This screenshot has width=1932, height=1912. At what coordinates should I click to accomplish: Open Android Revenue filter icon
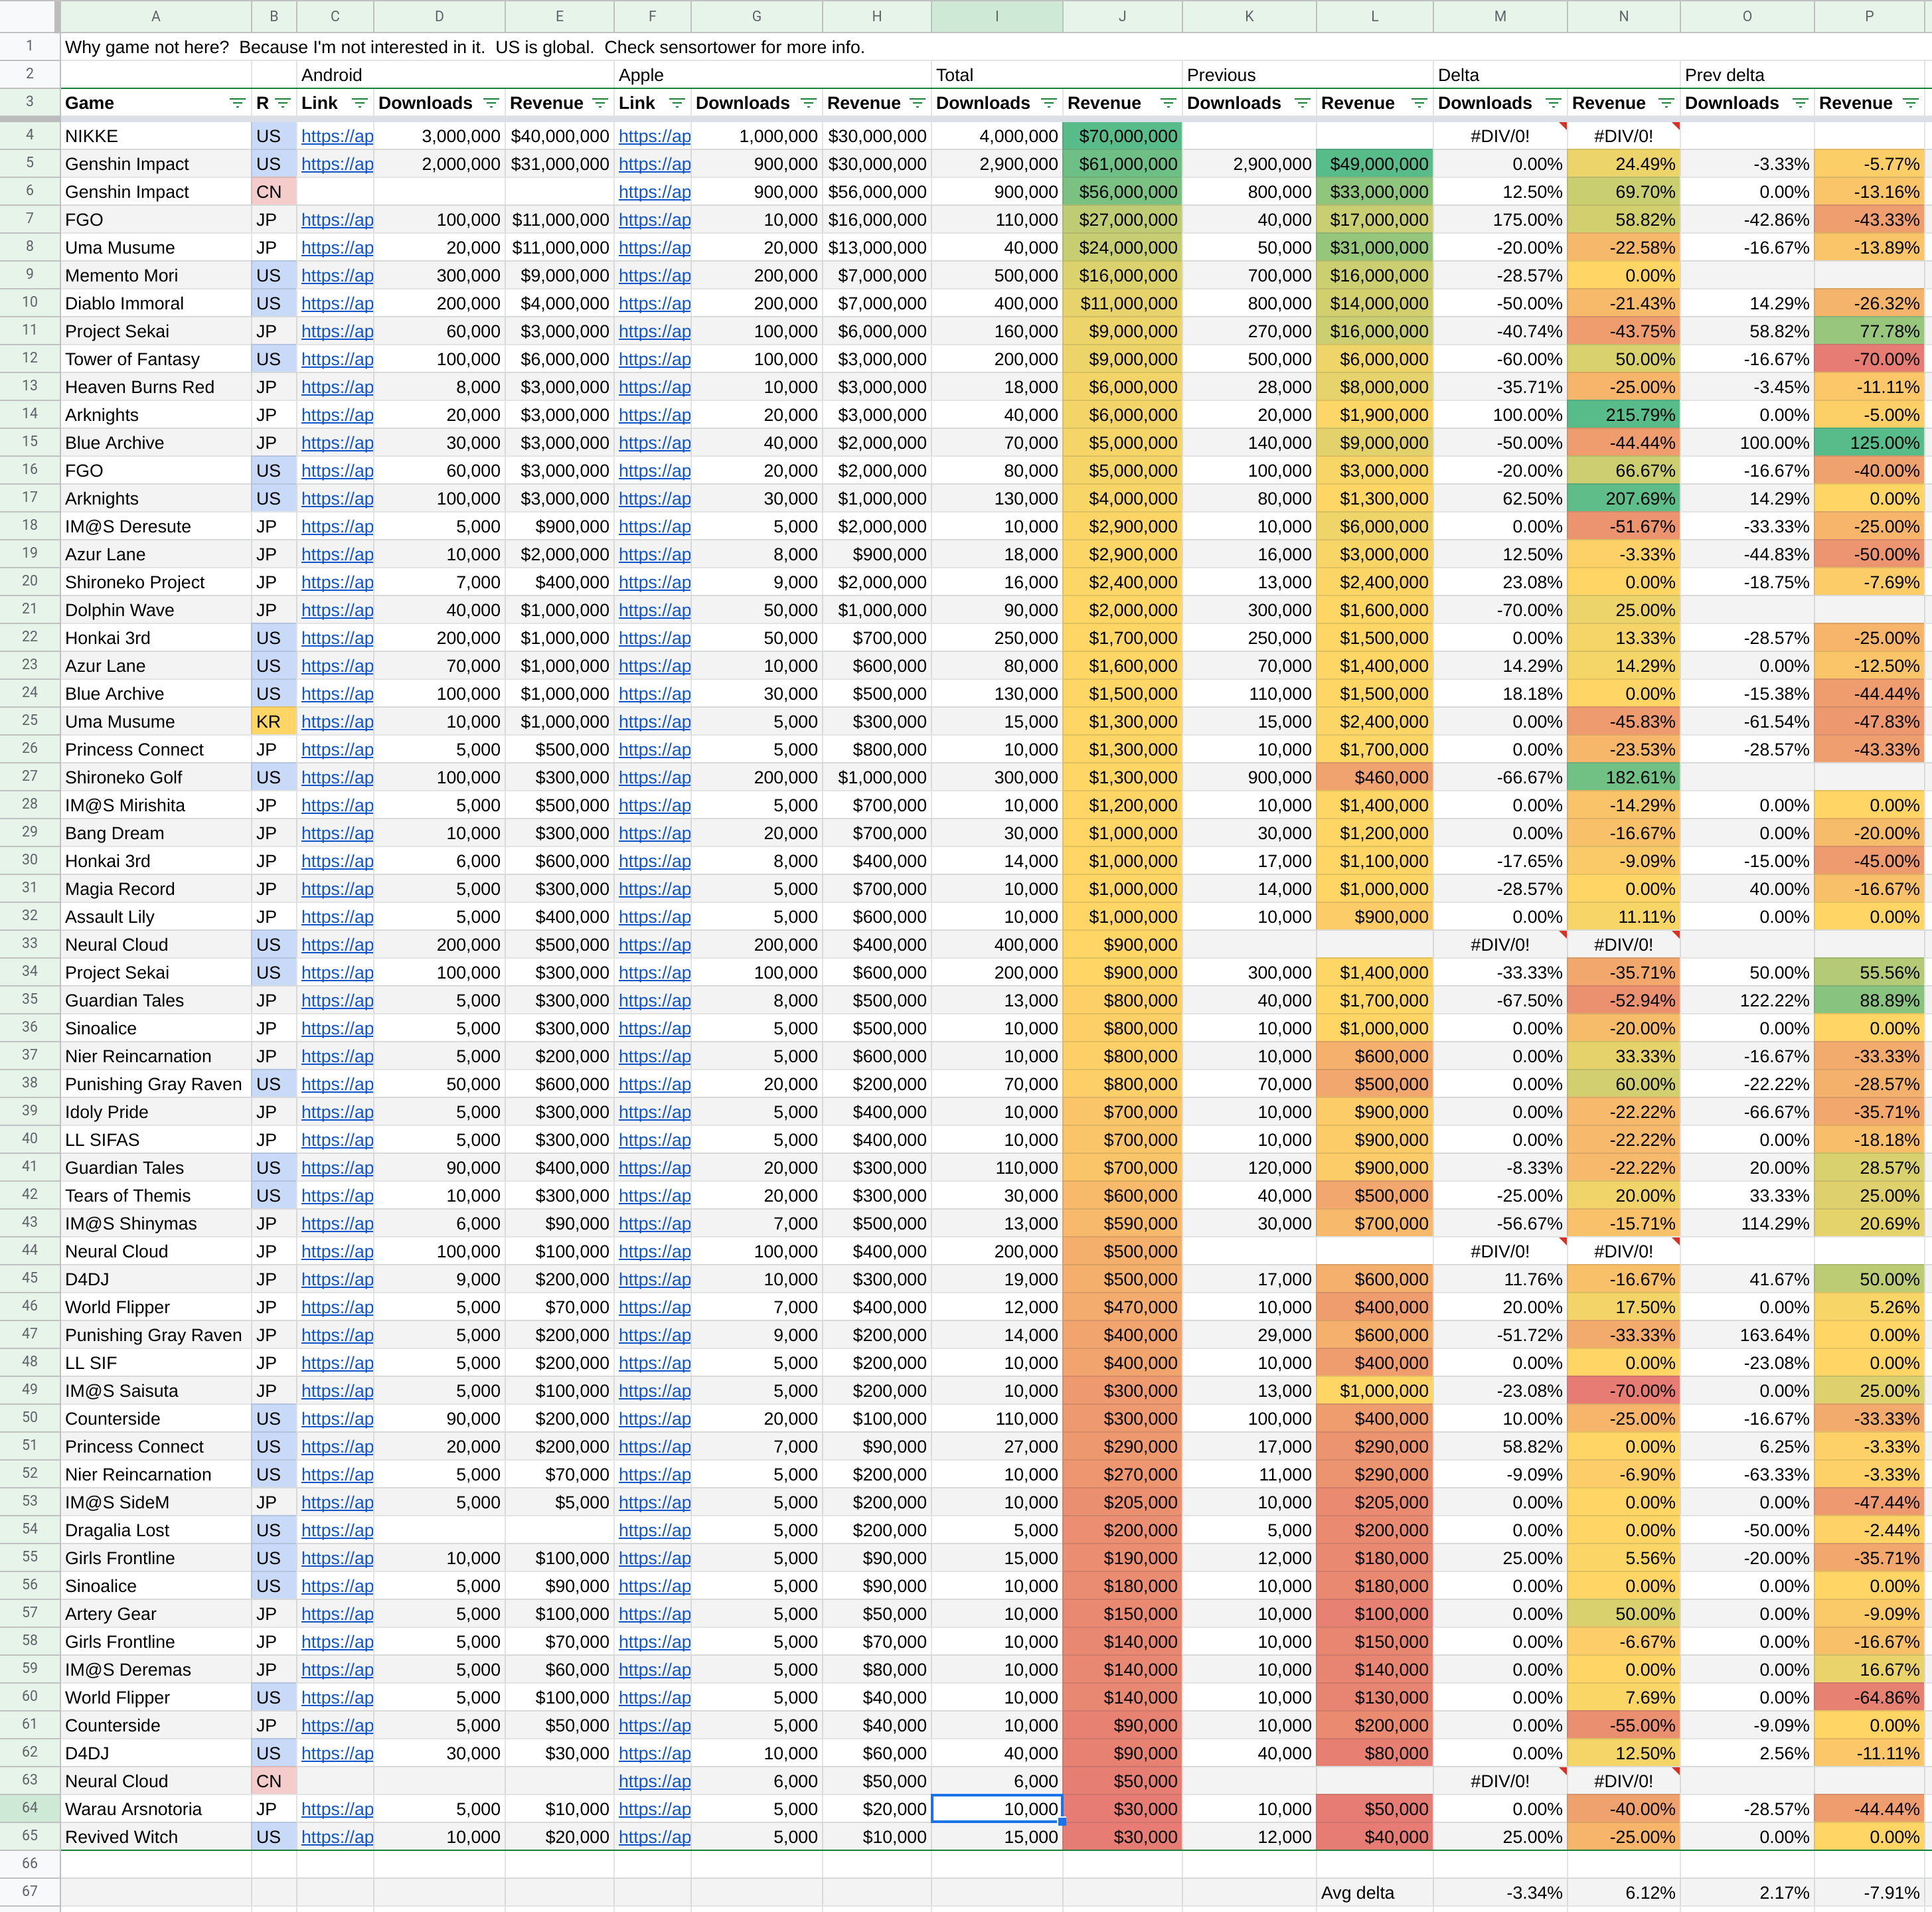point(600,103)
